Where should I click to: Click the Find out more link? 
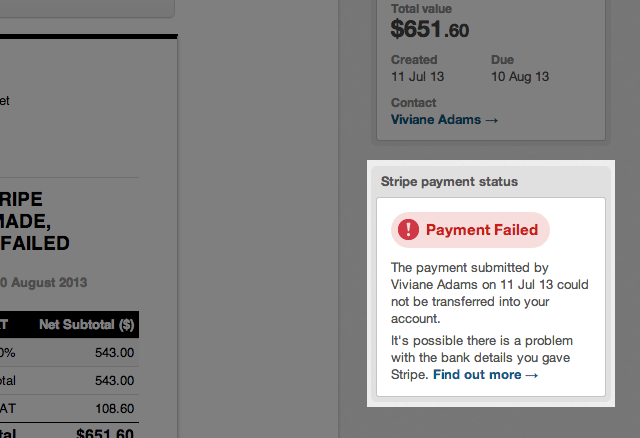(477, 375)
